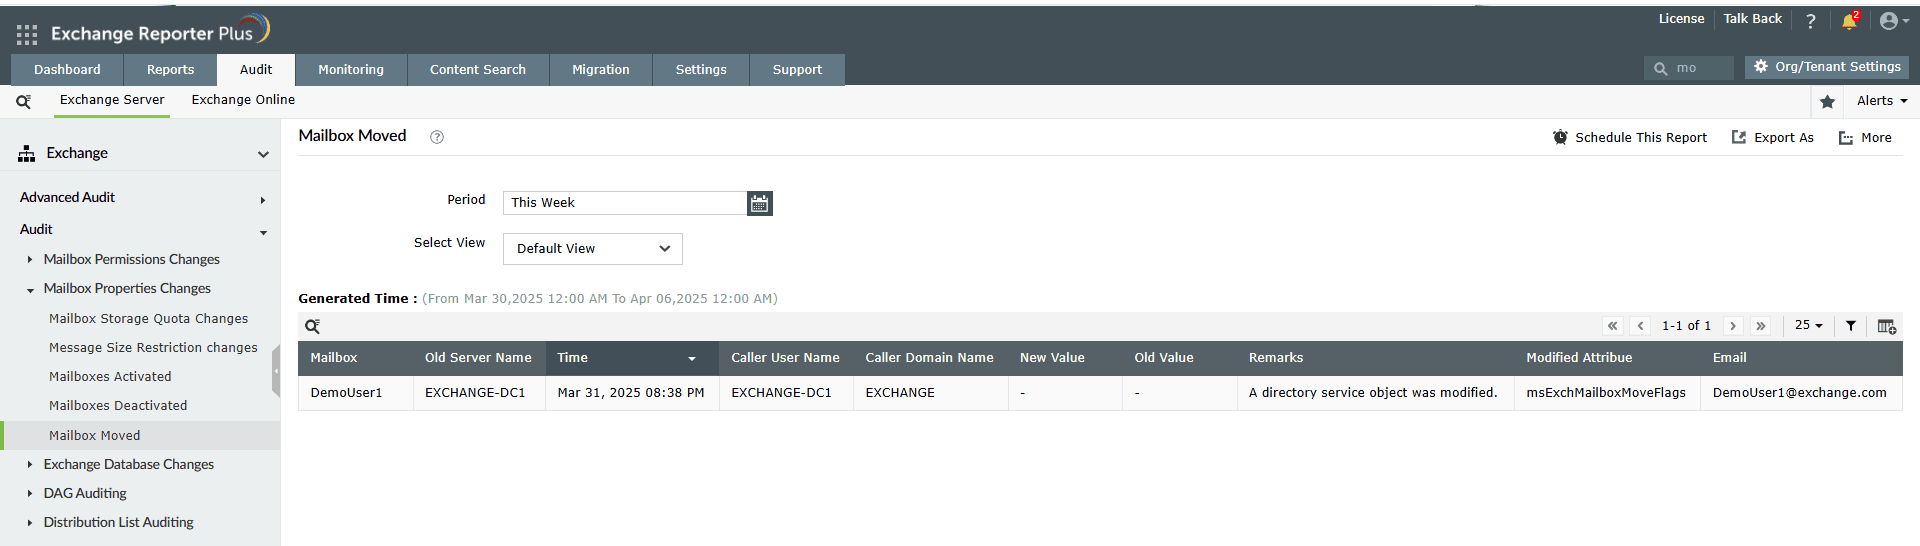Go to first page of results
The image size is (1920, 546).
click(x=1612, y=326)
